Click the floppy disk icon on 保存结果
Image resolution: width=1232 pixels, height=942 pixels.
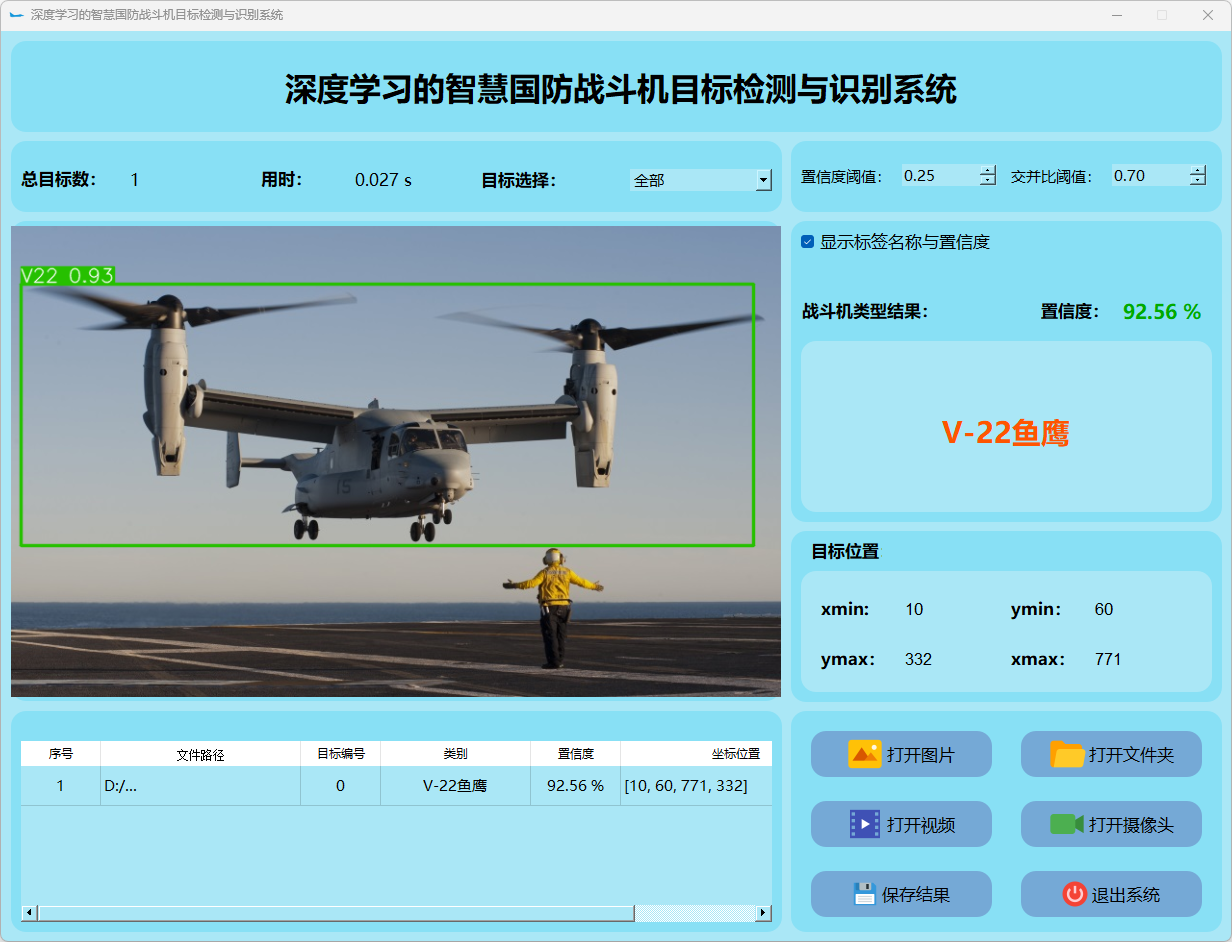(x=865, y=894)
